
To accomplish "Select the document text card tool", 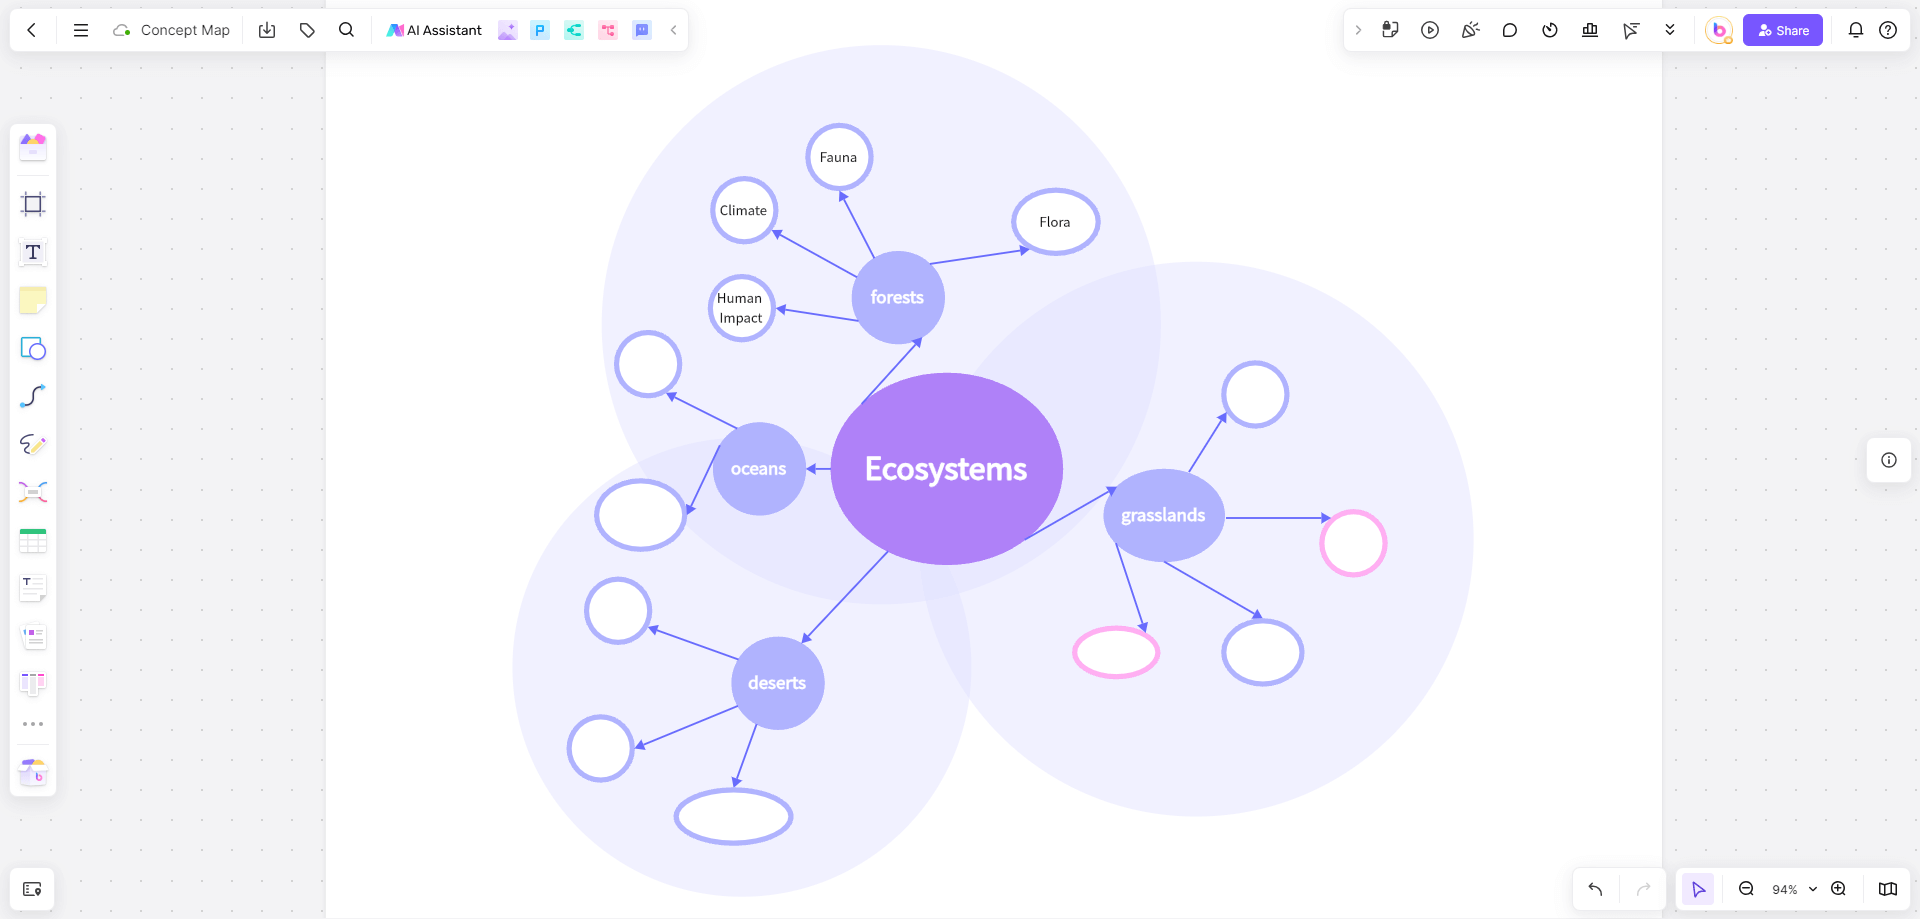I will pyautogui.click(x=33, y=588).
